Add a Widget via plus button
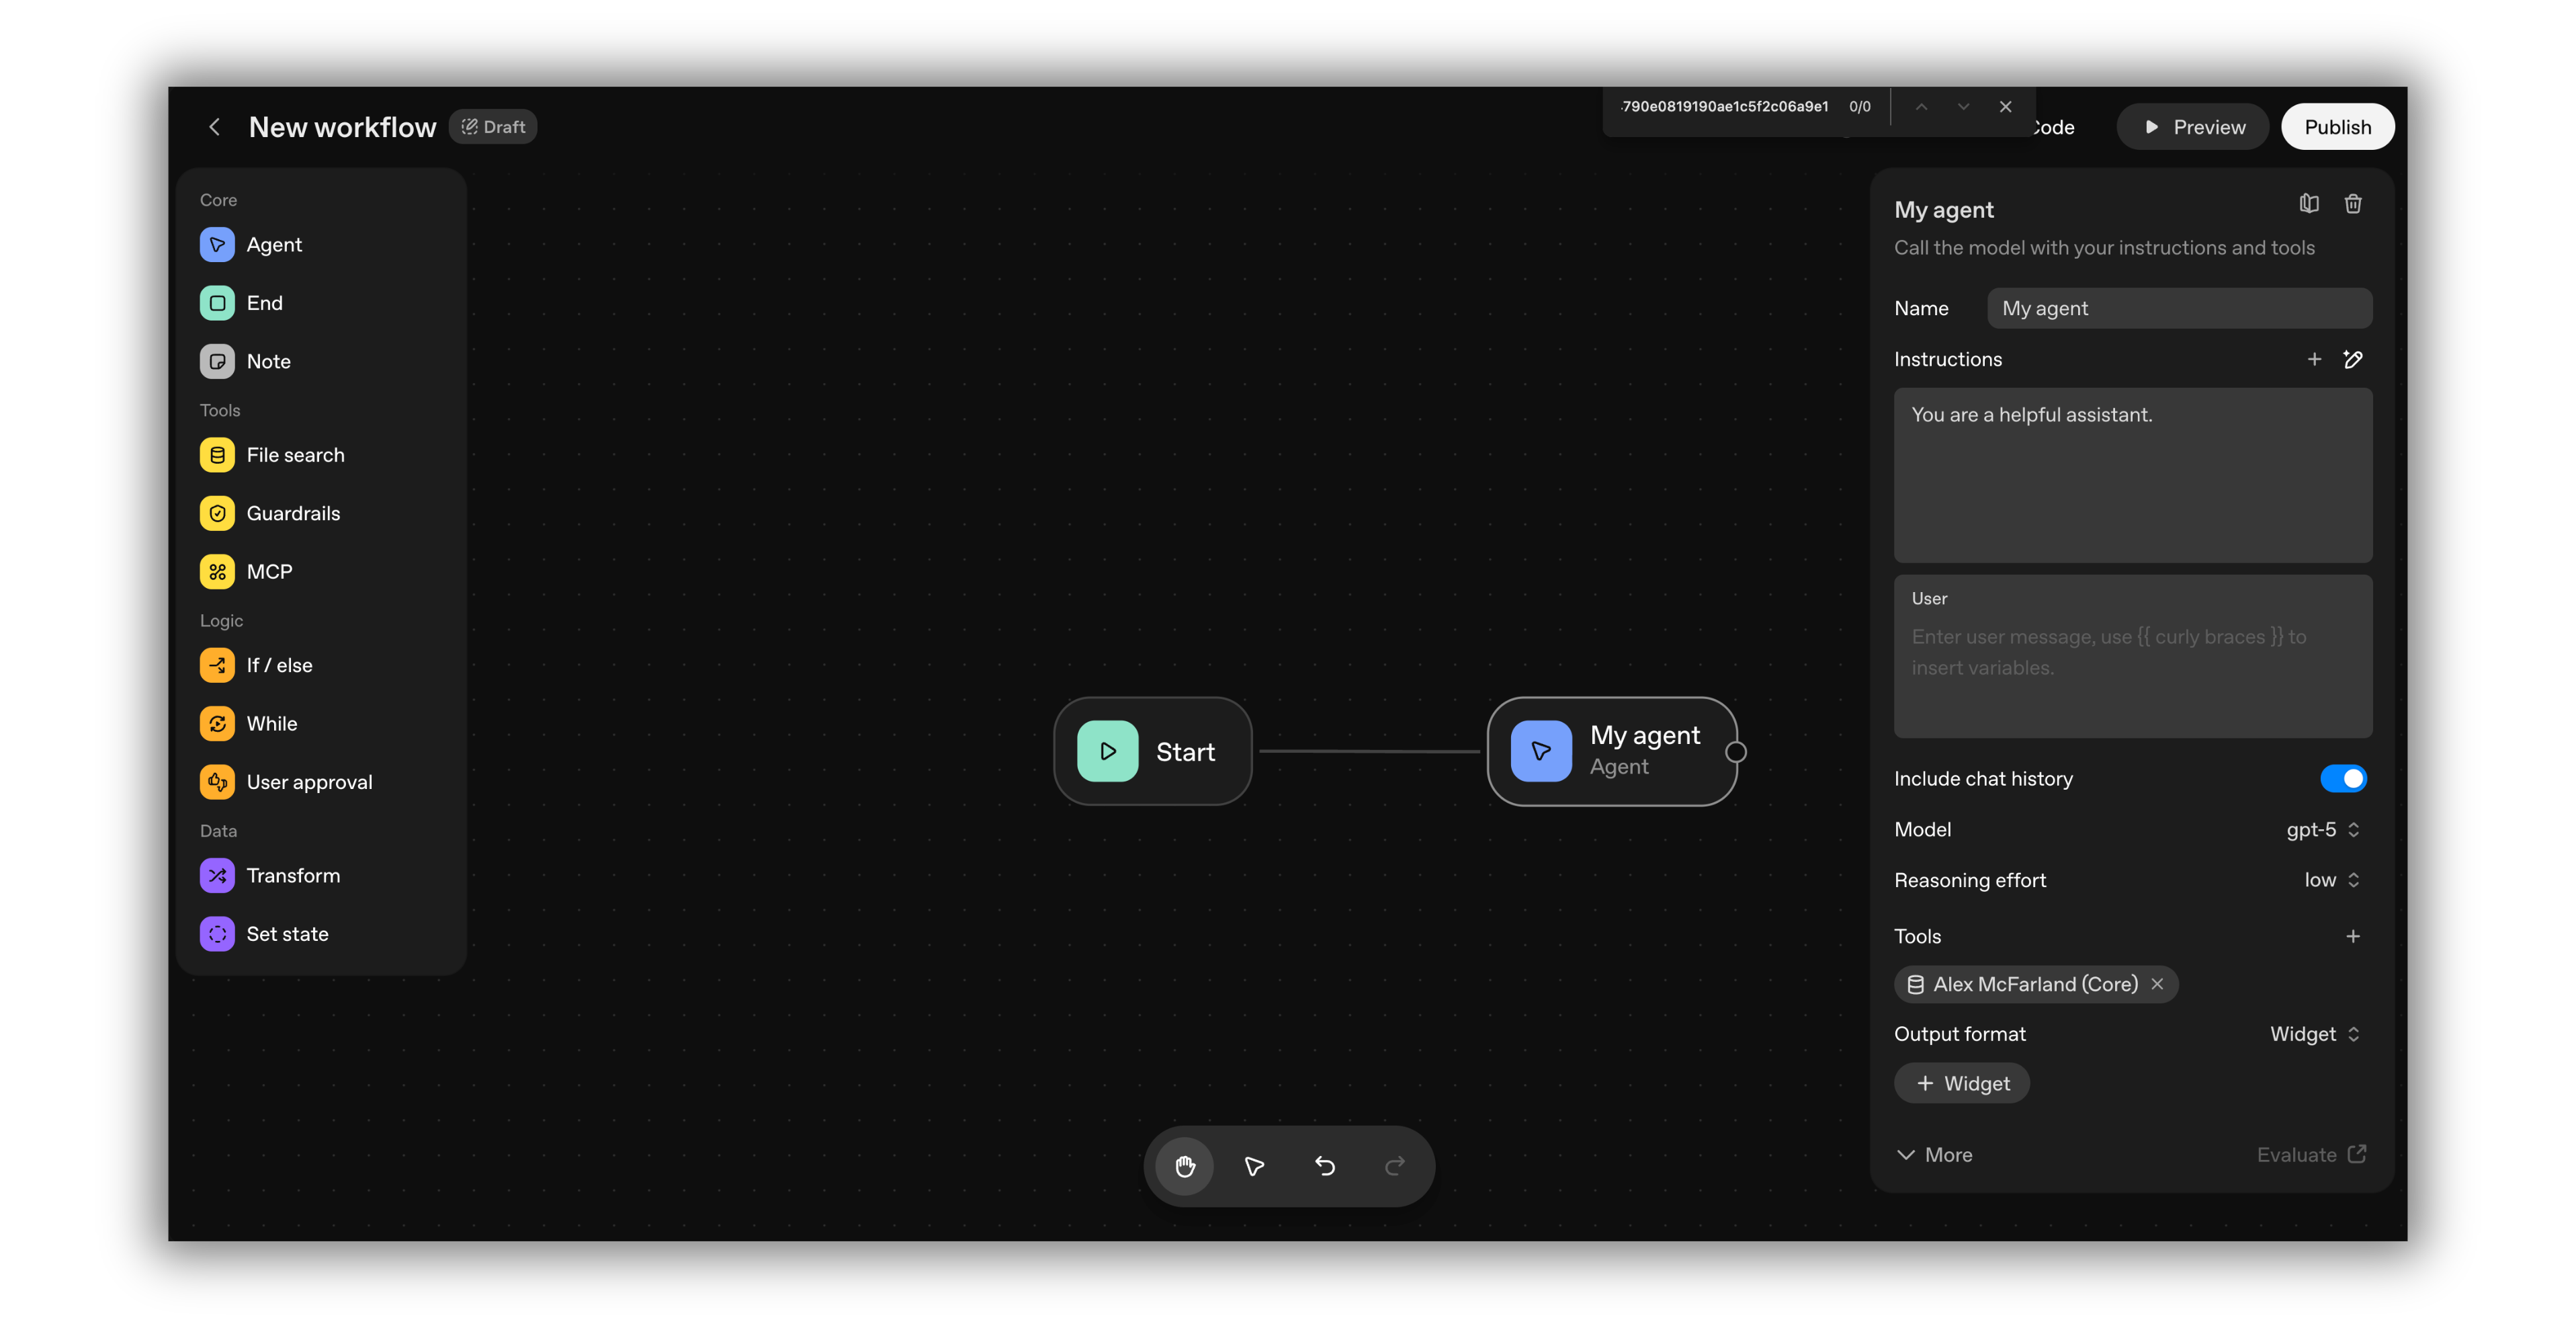 (1962, 1084)
